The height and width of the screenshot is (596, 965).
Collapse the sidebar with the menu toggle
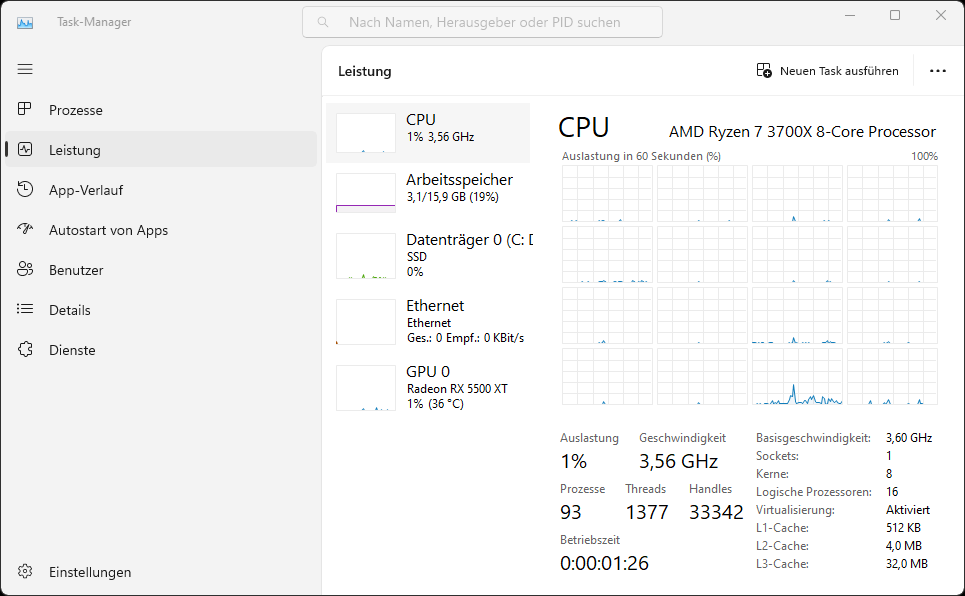click(25, 69)
